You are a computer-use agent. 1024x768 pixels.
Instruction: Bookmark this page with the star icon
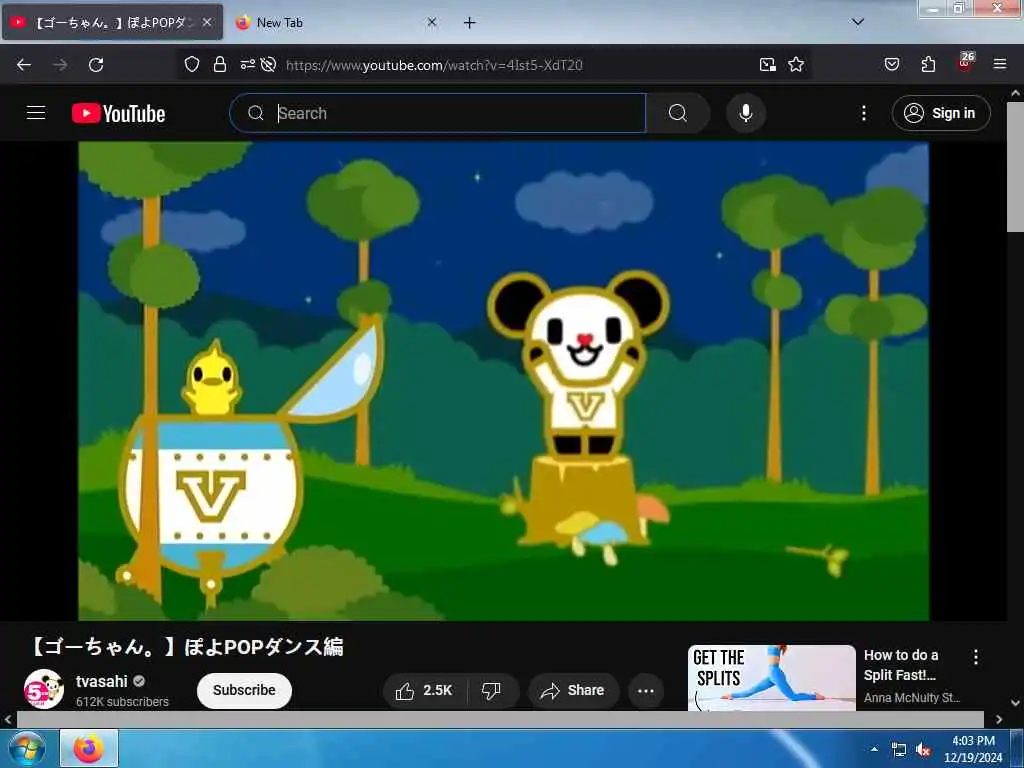(x=795, y=64)
